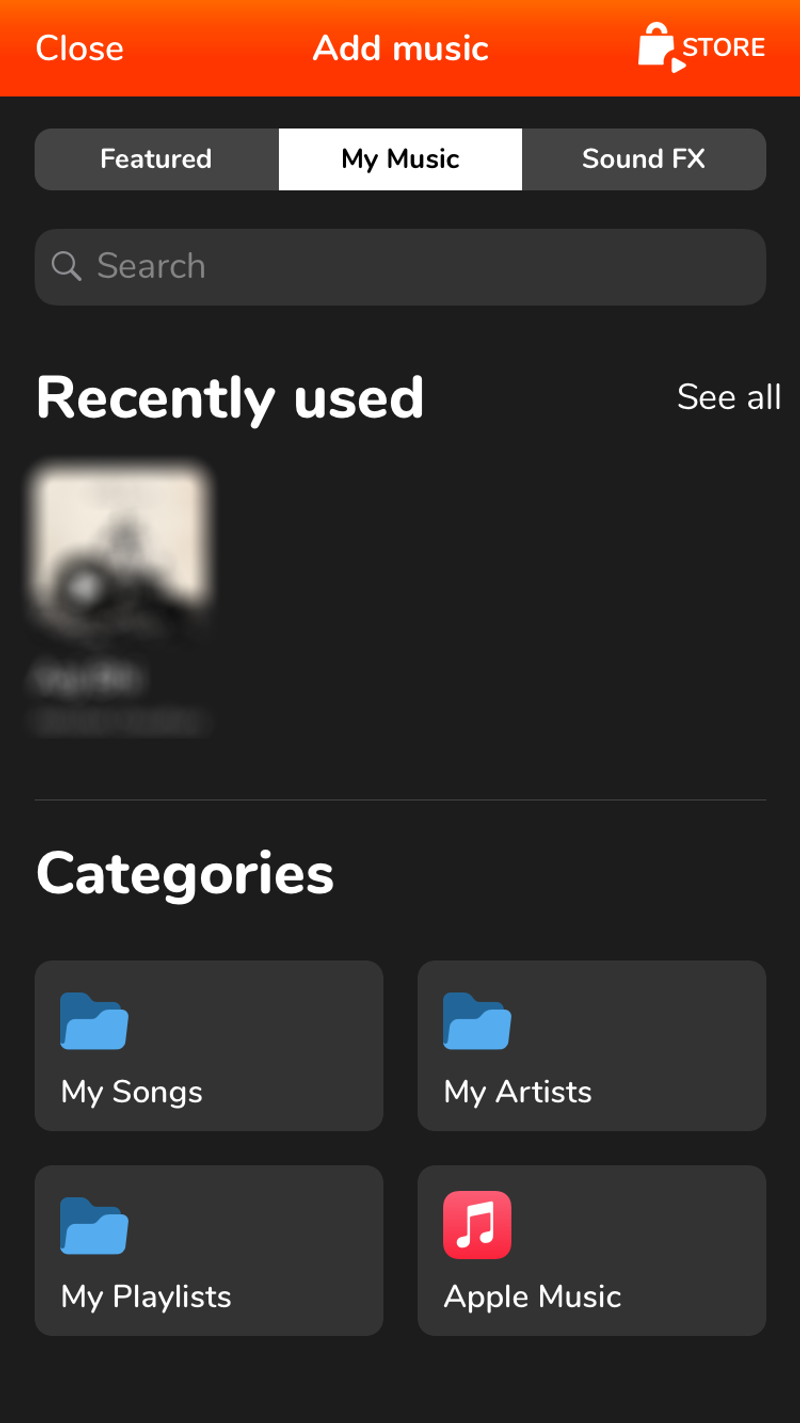The width and height of the screenshot is (800, 1423).
Task: Tap the blurred artist line under recent track
Action: (118, 720)
